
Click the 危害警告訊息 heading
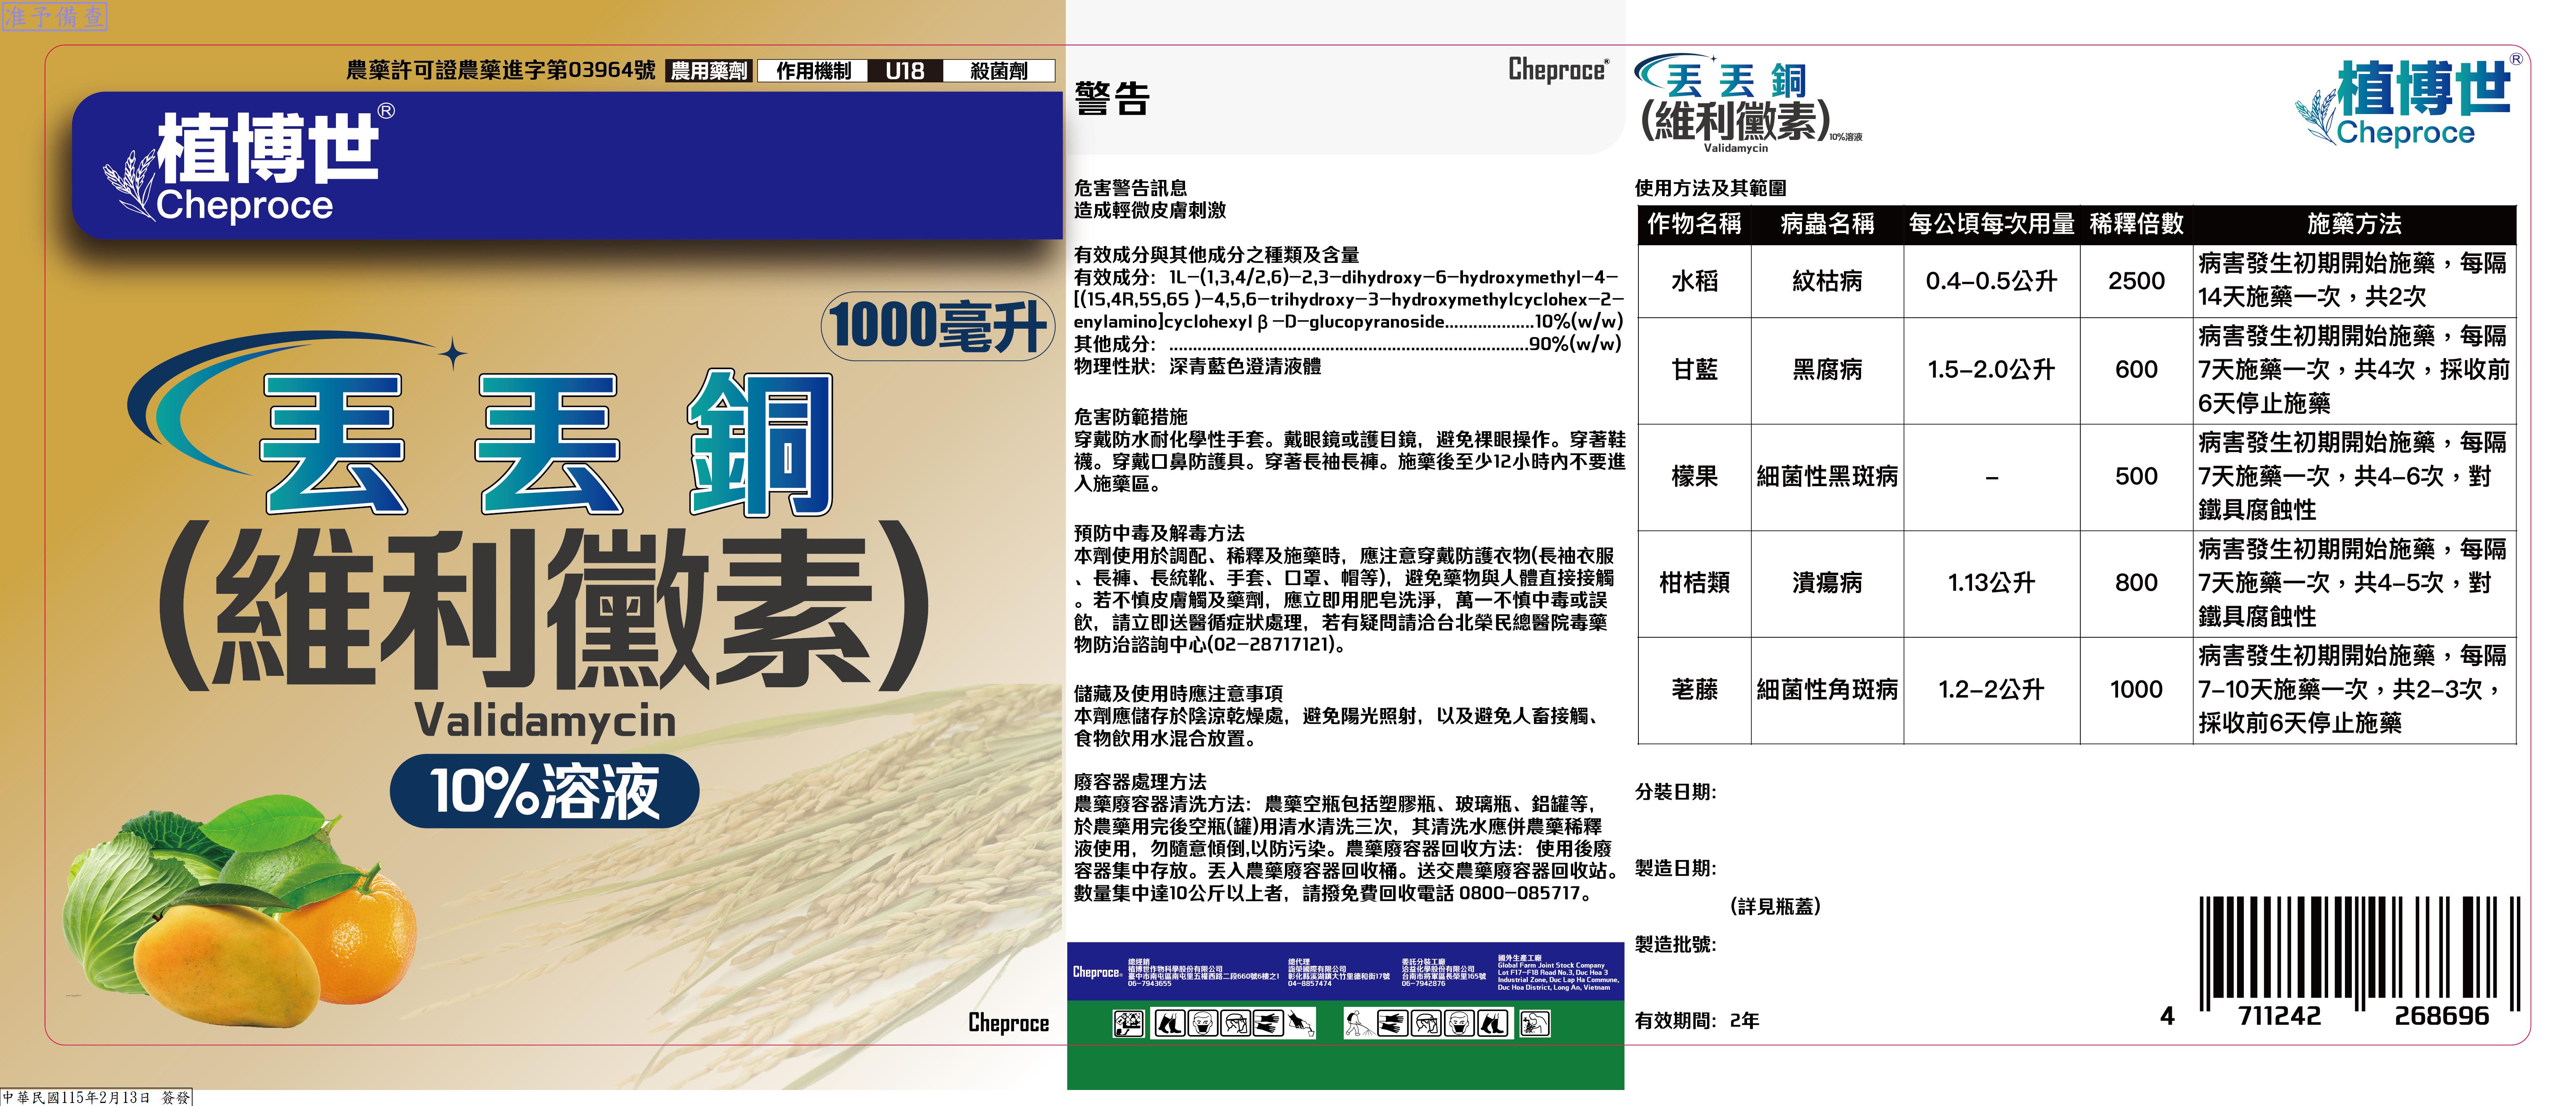coord(1131,188)
